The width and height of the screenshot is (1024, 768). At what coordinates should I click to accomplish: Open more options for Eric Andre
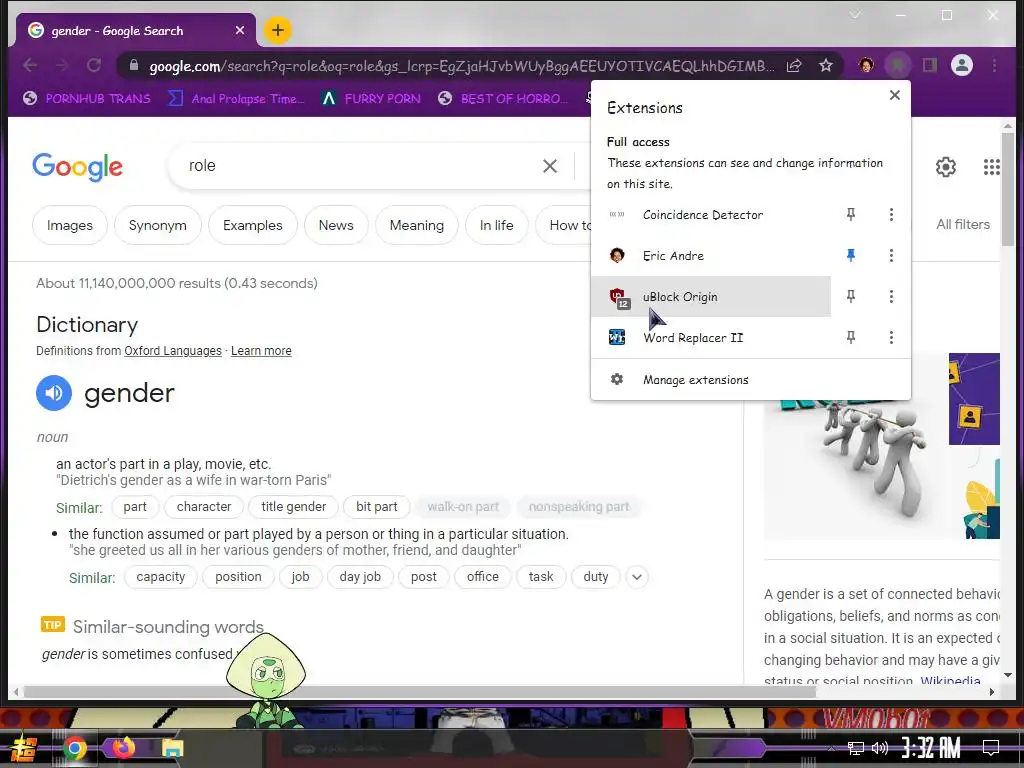coord(891,255)
